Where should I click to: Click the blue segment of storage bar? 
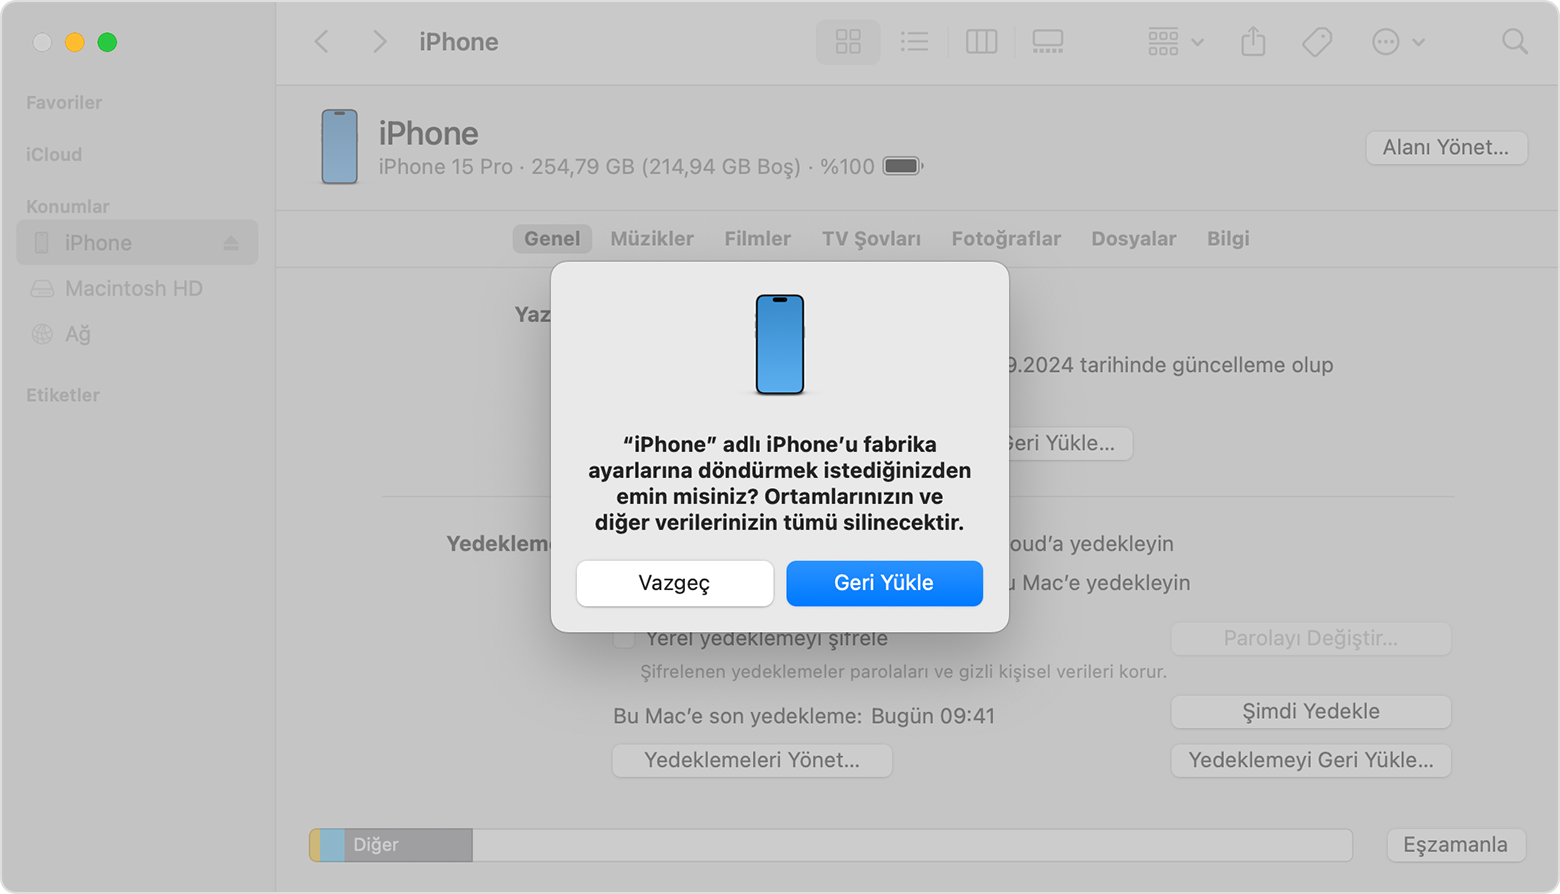332,845
